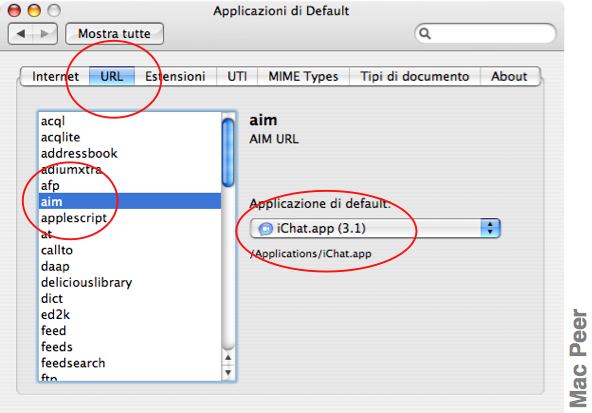Viewport: 592px width, 413px height.
Task: Open the MIME Types tab
Action: 303,76
